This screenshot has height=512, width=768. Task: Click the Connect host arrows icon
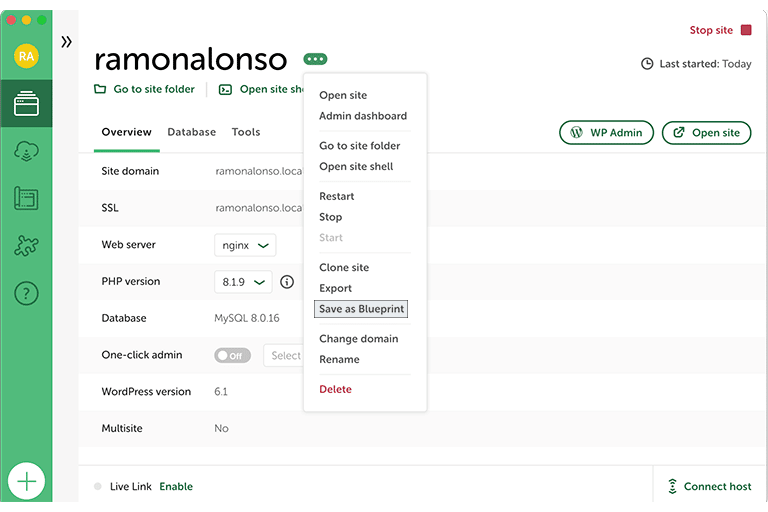[672, 486]
